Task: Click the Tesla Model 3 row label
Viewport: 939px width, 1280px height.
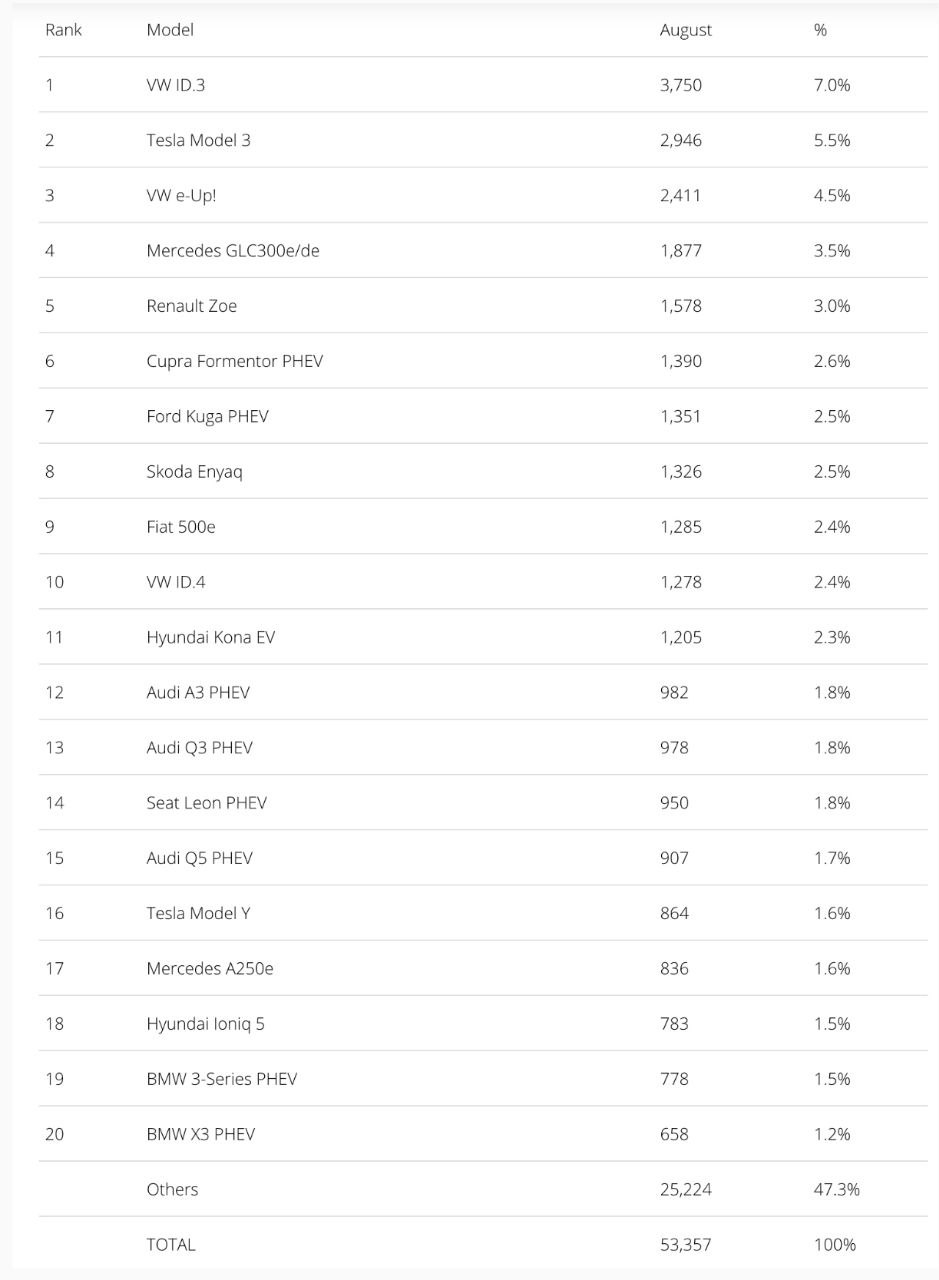Action: click(x=198, y=140)
